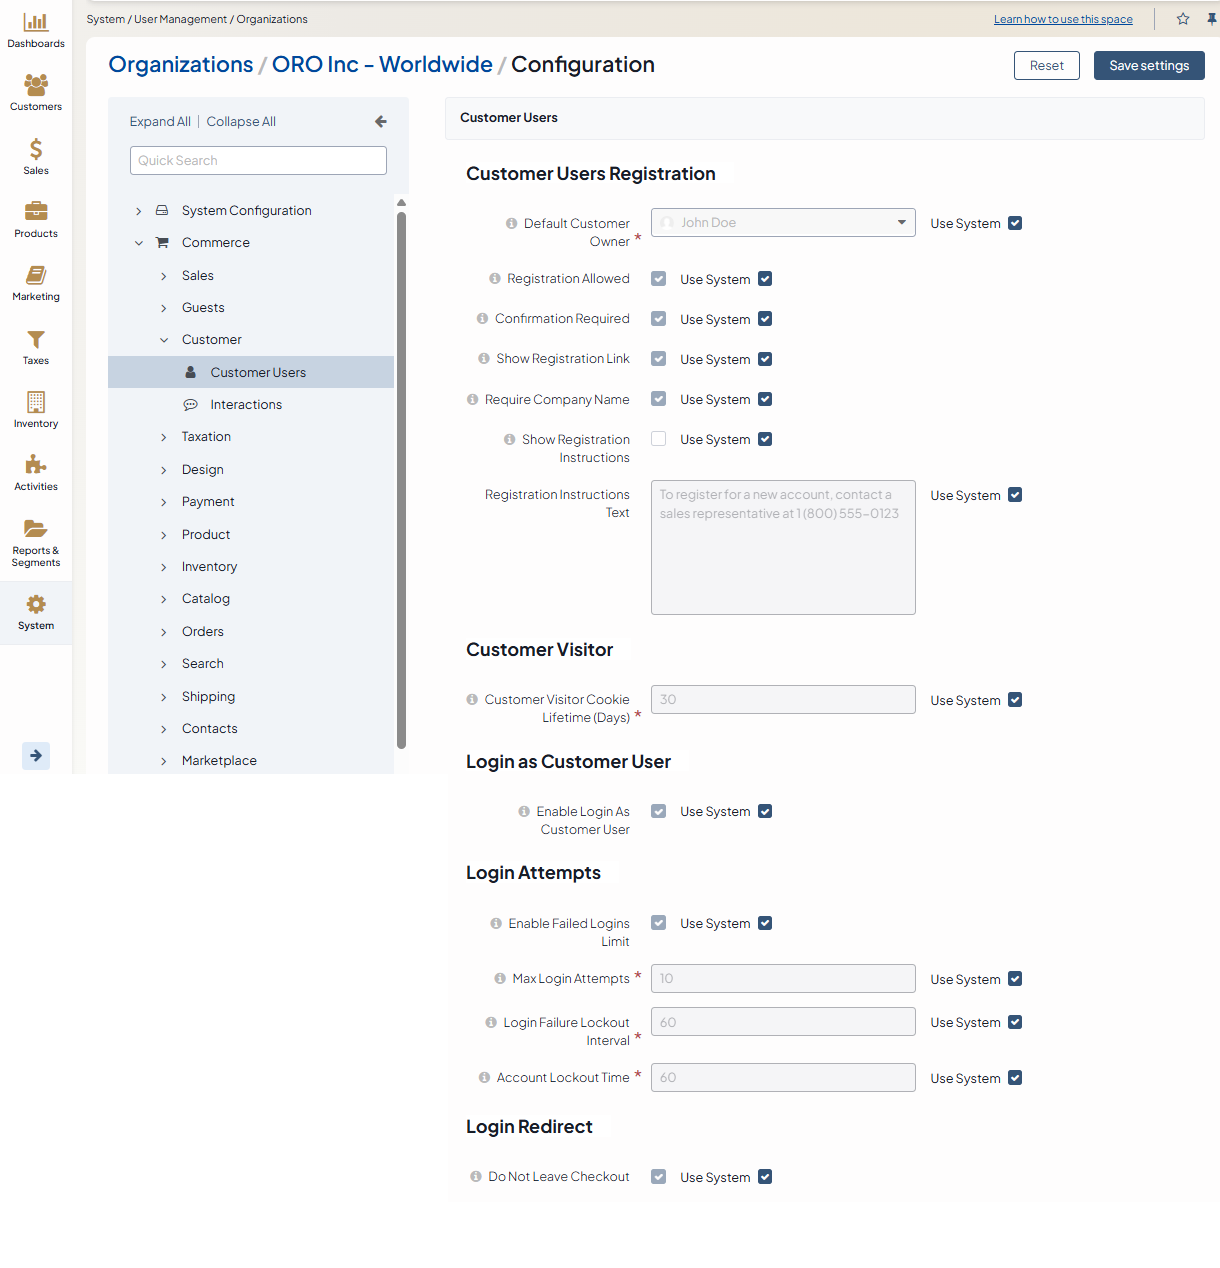The width and height of the screenshot is (1220, 1268).
Task: Open Dashboards from the sidebar
Action: coord(36,31)
